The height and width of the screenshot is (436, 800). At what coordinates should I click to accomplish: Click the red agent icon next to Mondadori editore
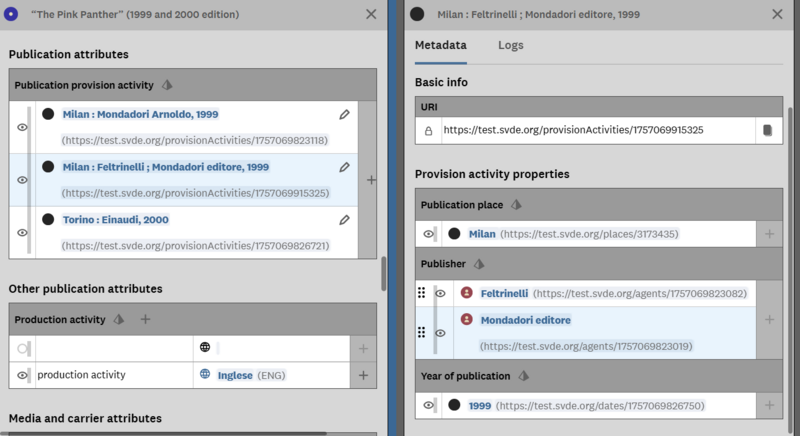tap(466, 320)
